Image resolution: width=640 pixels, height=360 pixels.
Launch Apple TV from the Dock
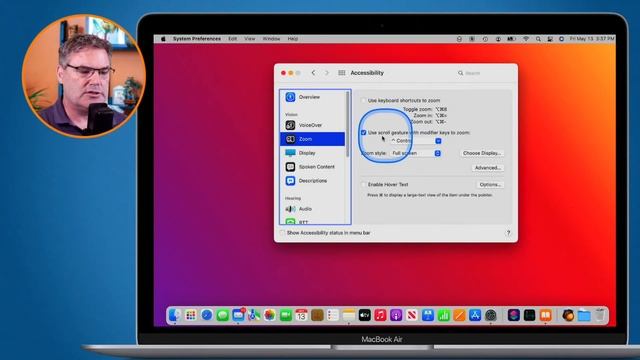[364, 315]
